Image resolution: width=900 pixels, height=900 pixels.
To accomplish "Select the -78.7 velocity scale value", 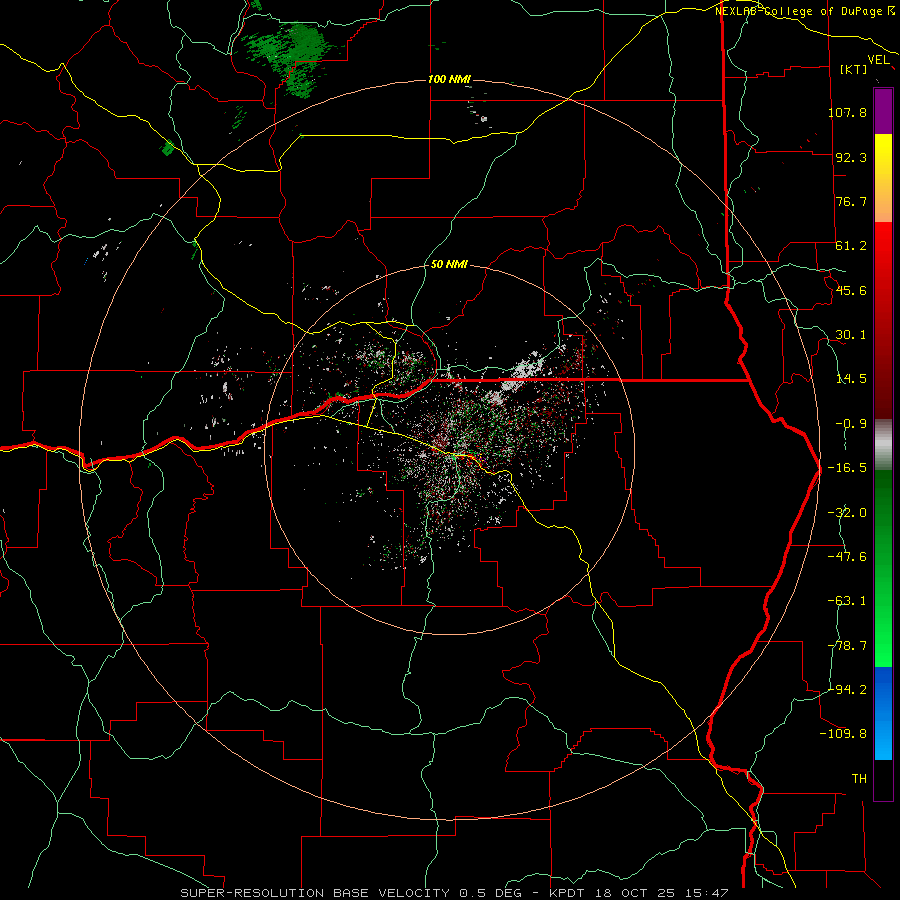I will point(847,646).
